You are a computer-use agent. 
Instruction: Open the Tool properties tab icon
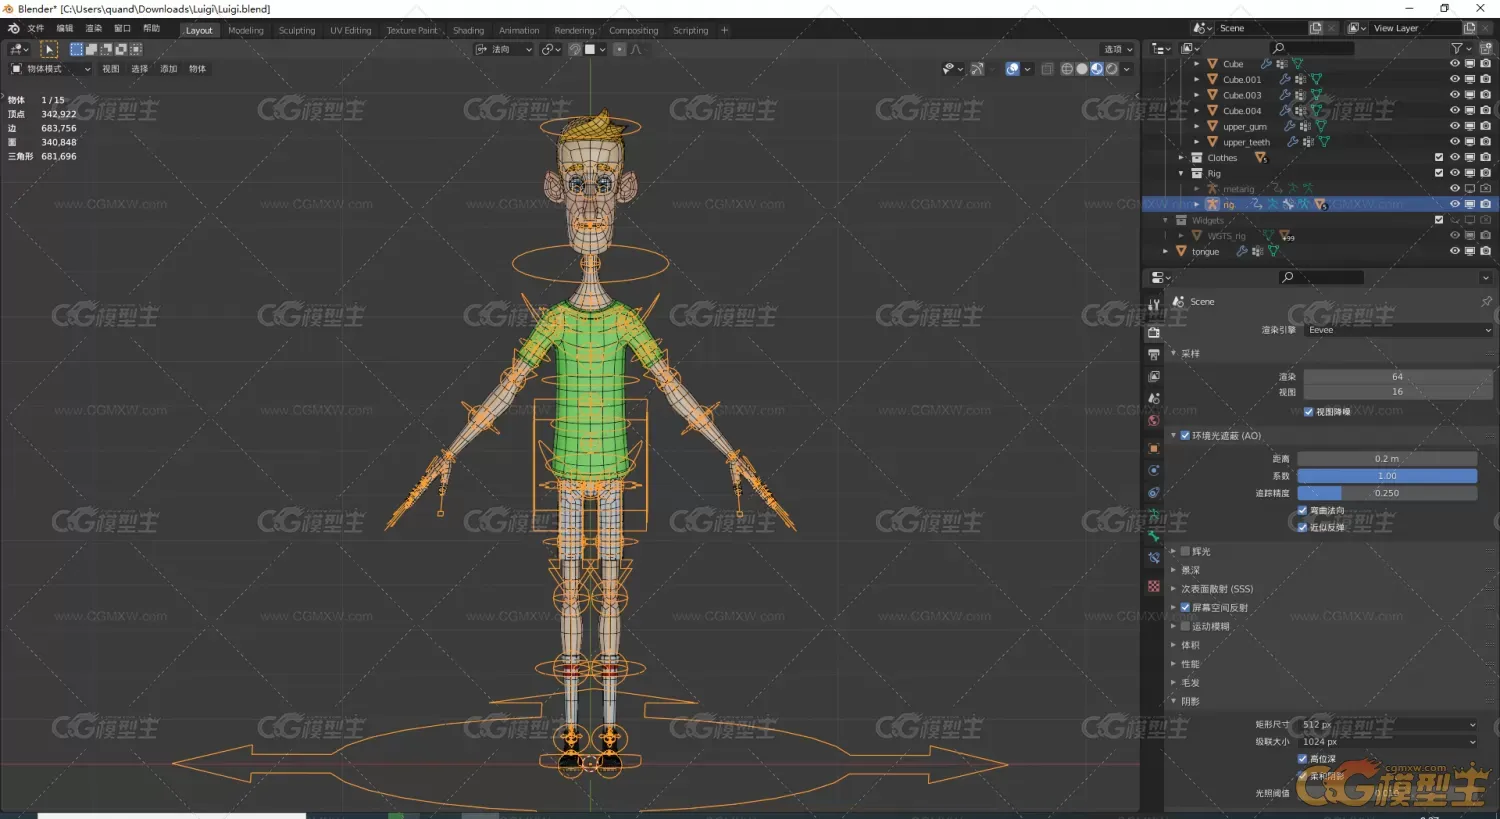(1154, 304)
